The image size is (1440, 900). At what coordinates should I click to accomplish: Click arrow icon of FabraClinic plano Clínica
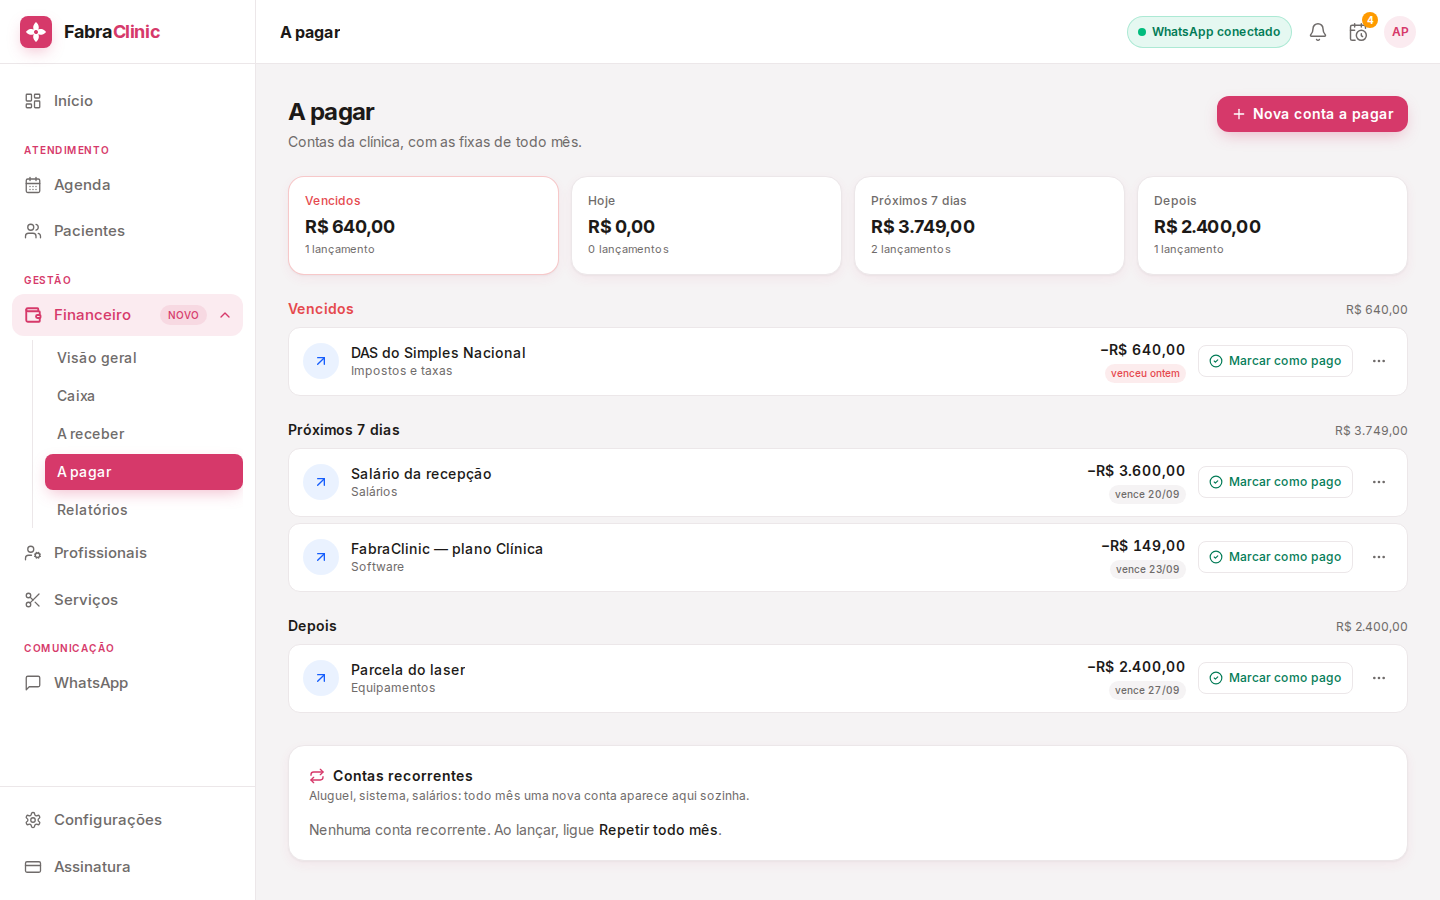(321, 557)
